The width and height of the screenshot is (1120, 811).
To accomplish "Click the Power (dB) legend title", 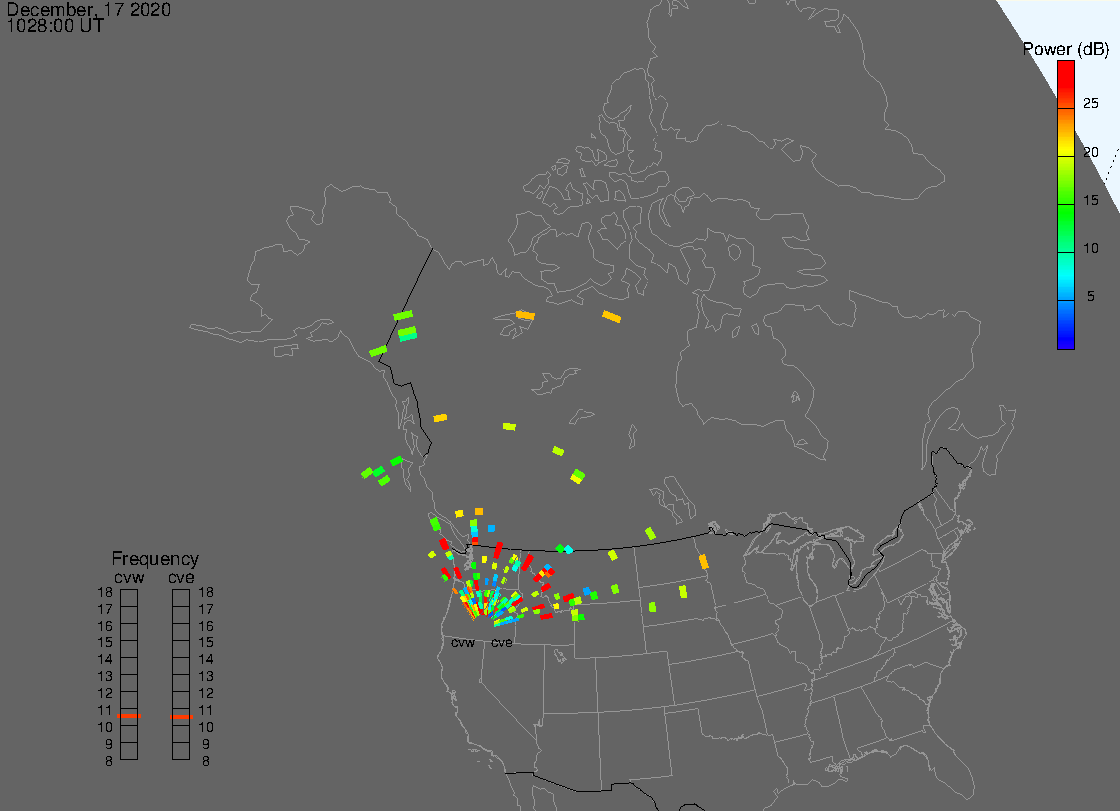I will (x=1066, y=49).
